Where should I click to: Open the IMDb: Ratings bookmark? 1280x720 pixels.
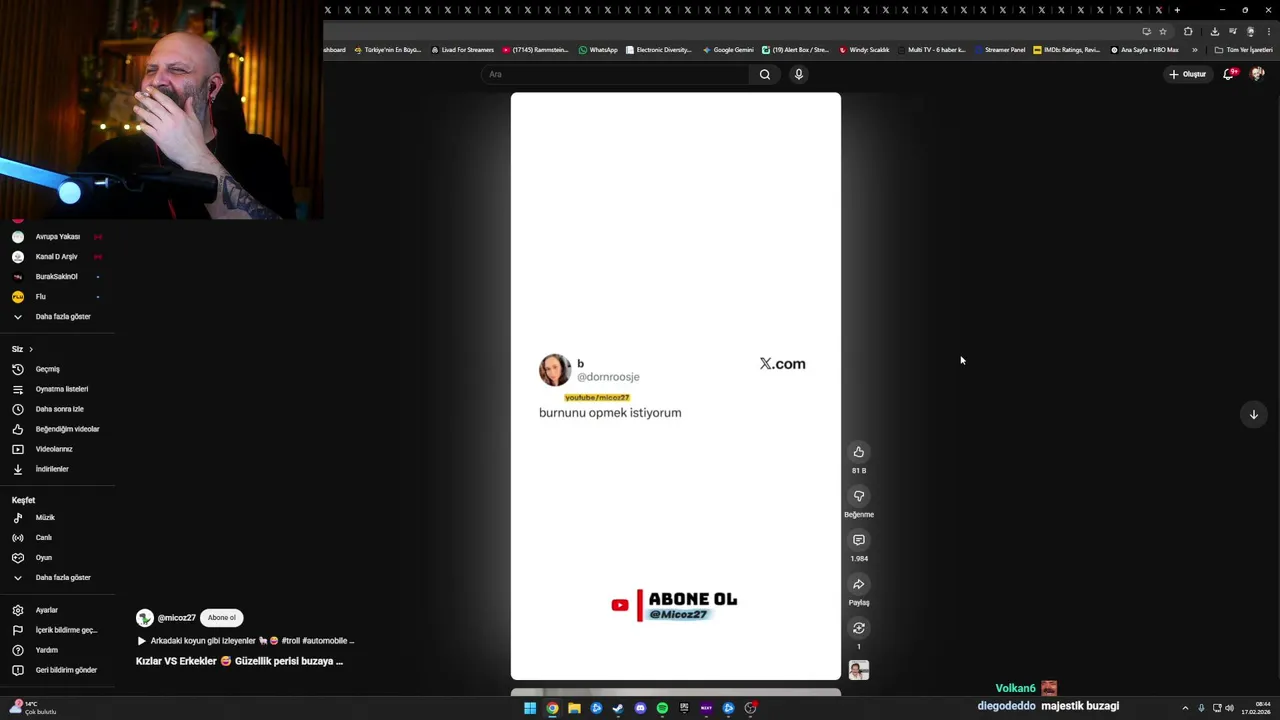[x=1067, y=50]
